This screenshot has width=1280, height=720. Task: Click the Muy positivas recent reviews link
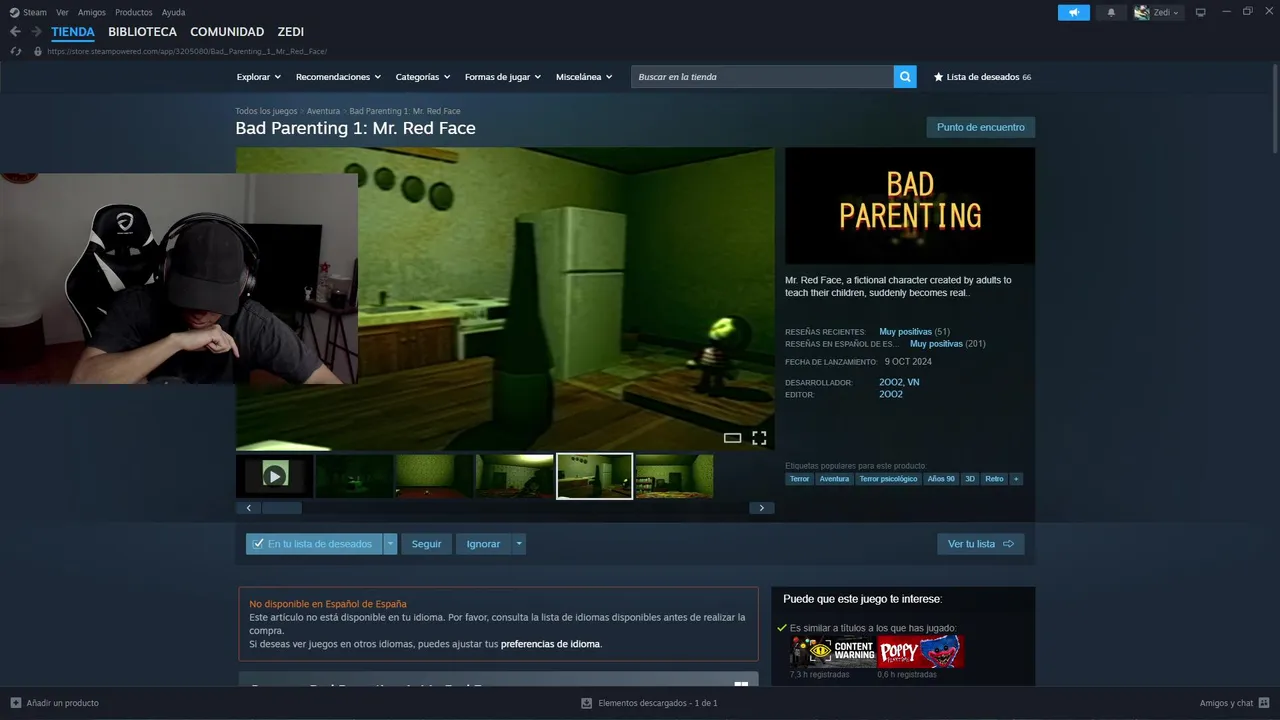click(x=905, y=331)
